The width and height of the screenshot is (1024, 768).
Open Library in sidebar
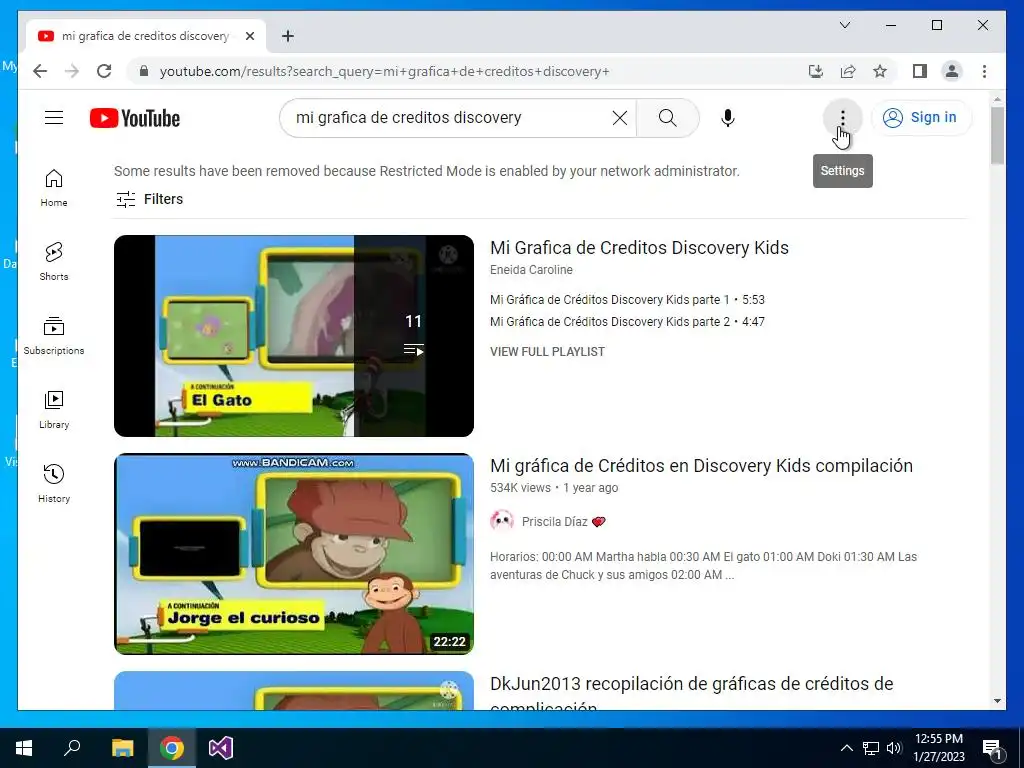point(54,409)
